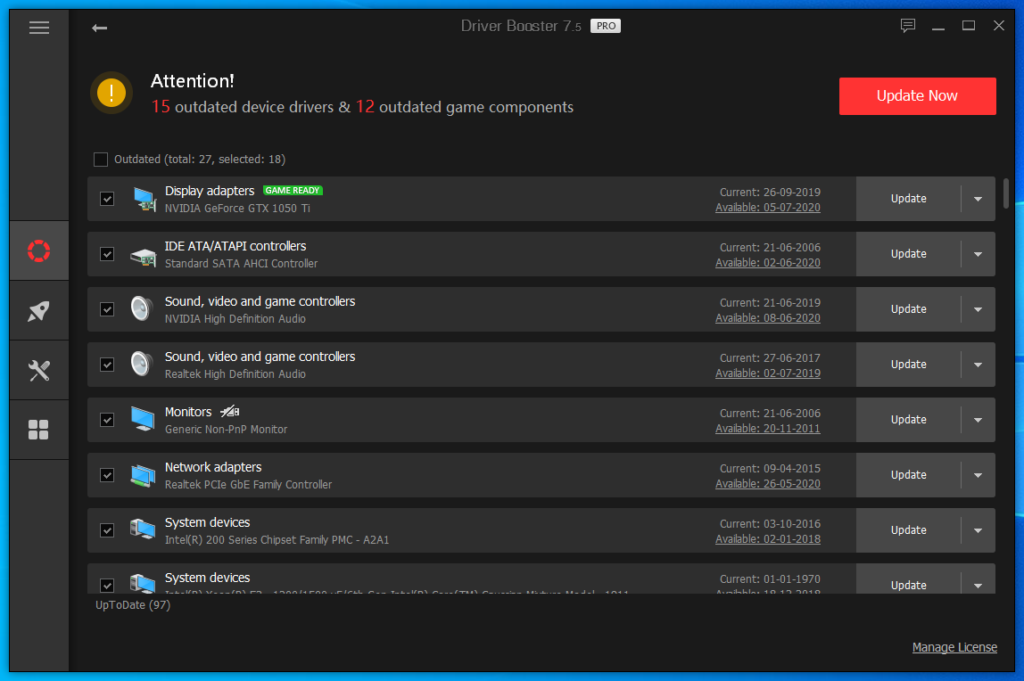Select the GAME READY badge on Display adapters
The image size is (1024, 681).
(x=292, y=190)
